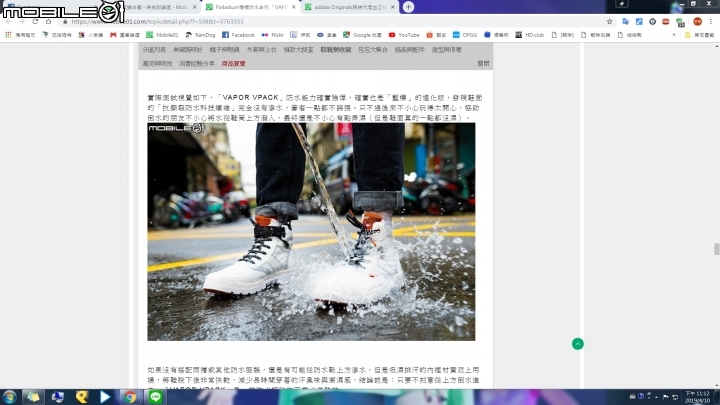This screenshot has height=405, width=720.
Task: Open the LINE app on the taskbar
Action: tap(155, 397)
